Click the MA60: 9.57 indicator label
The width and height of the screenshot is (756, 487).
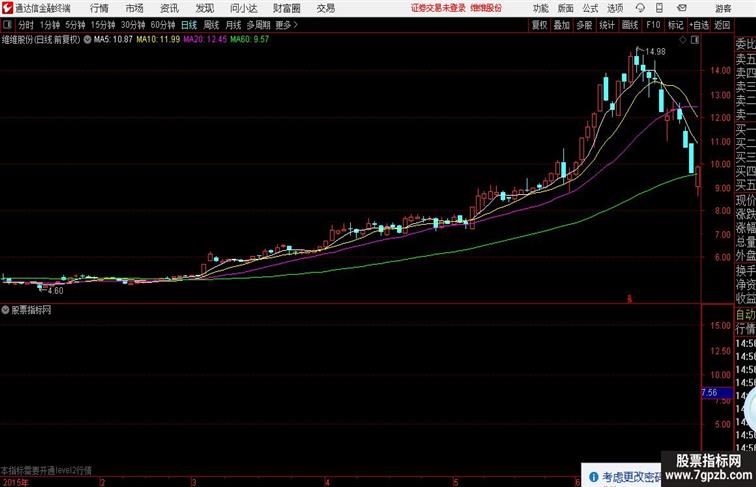point(249,40)
